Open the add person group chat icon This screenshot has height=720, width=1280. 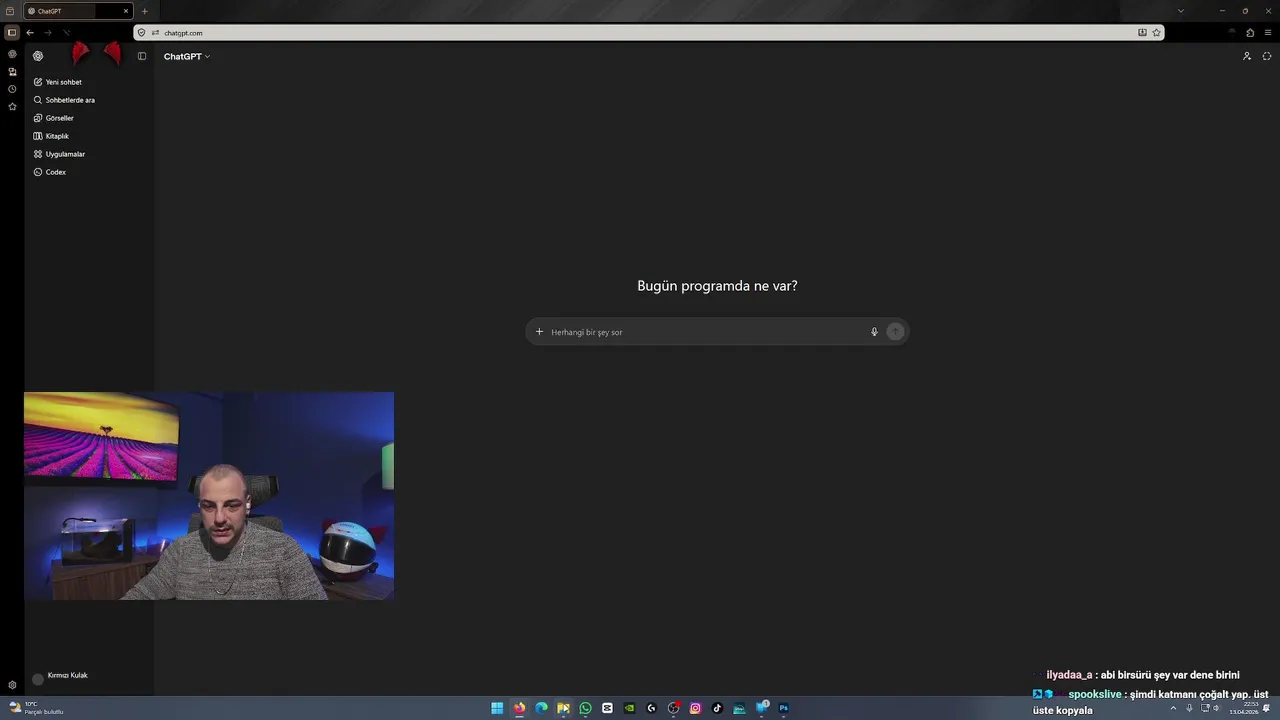[1247, 56]
